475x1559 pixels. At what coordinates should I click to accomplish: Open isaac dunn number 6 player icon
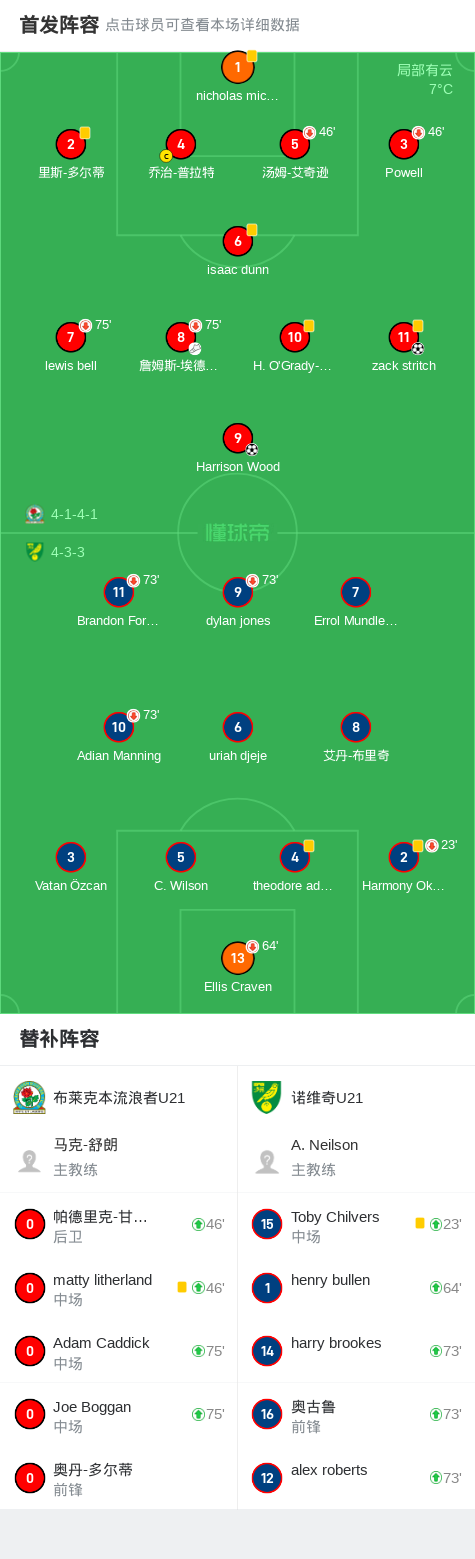(x=238, y=241)
